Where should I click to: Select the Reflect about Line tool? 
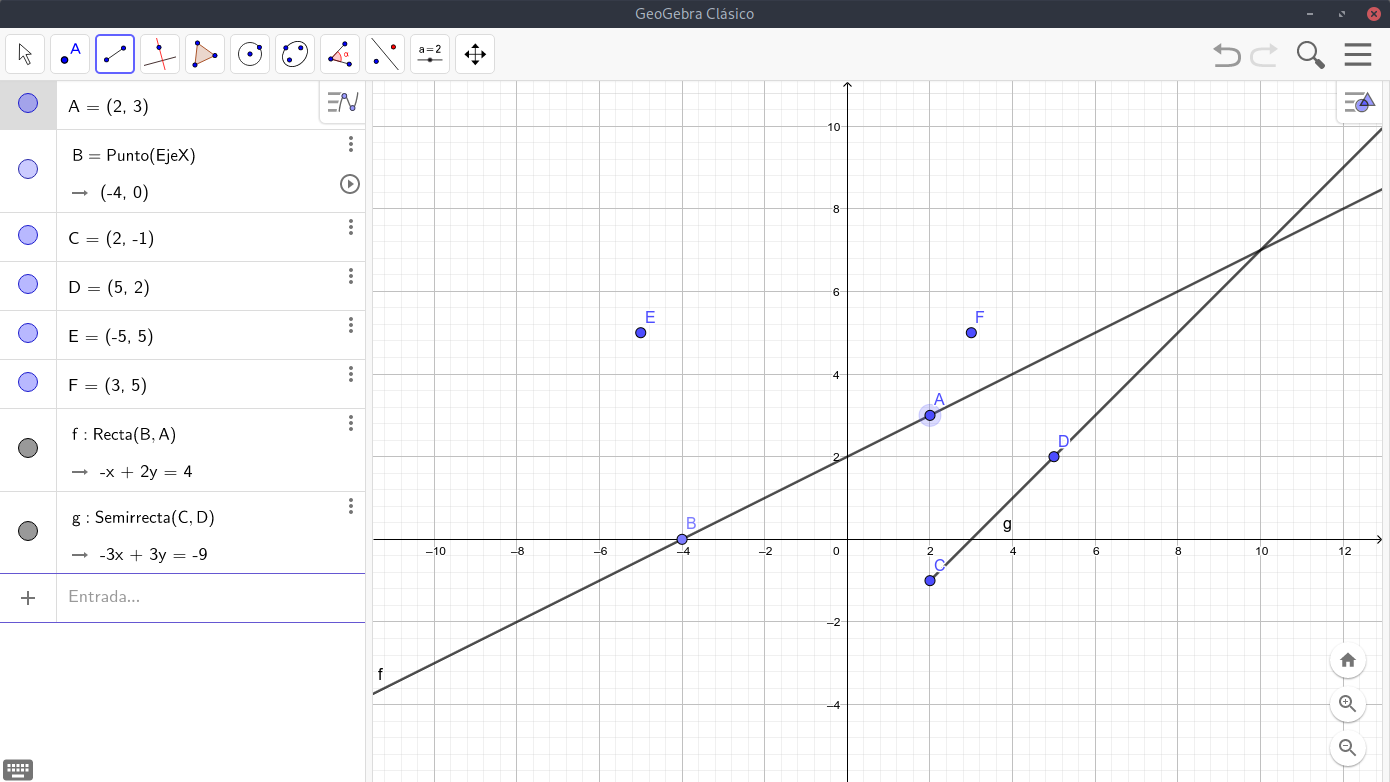[x=385, y=54]
